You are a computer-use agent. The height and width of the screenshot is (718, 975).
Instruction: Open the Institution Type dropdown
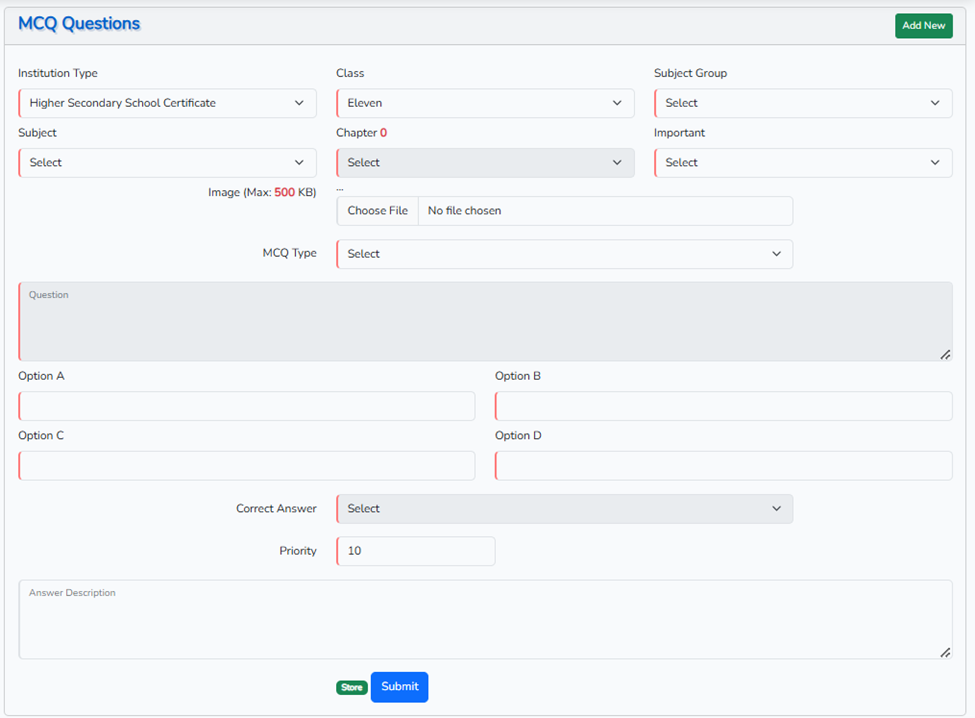coord(167,103)
